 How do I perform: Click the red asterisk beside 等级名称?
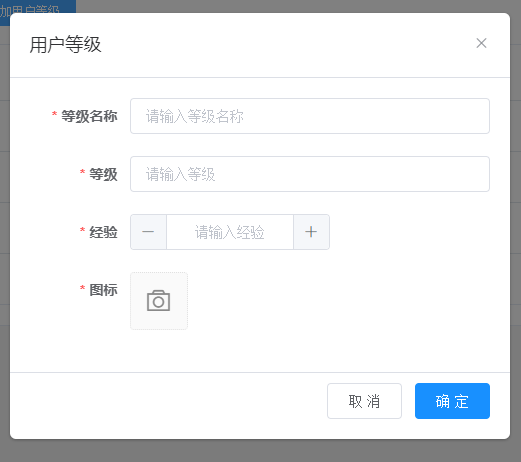point(54,115)
